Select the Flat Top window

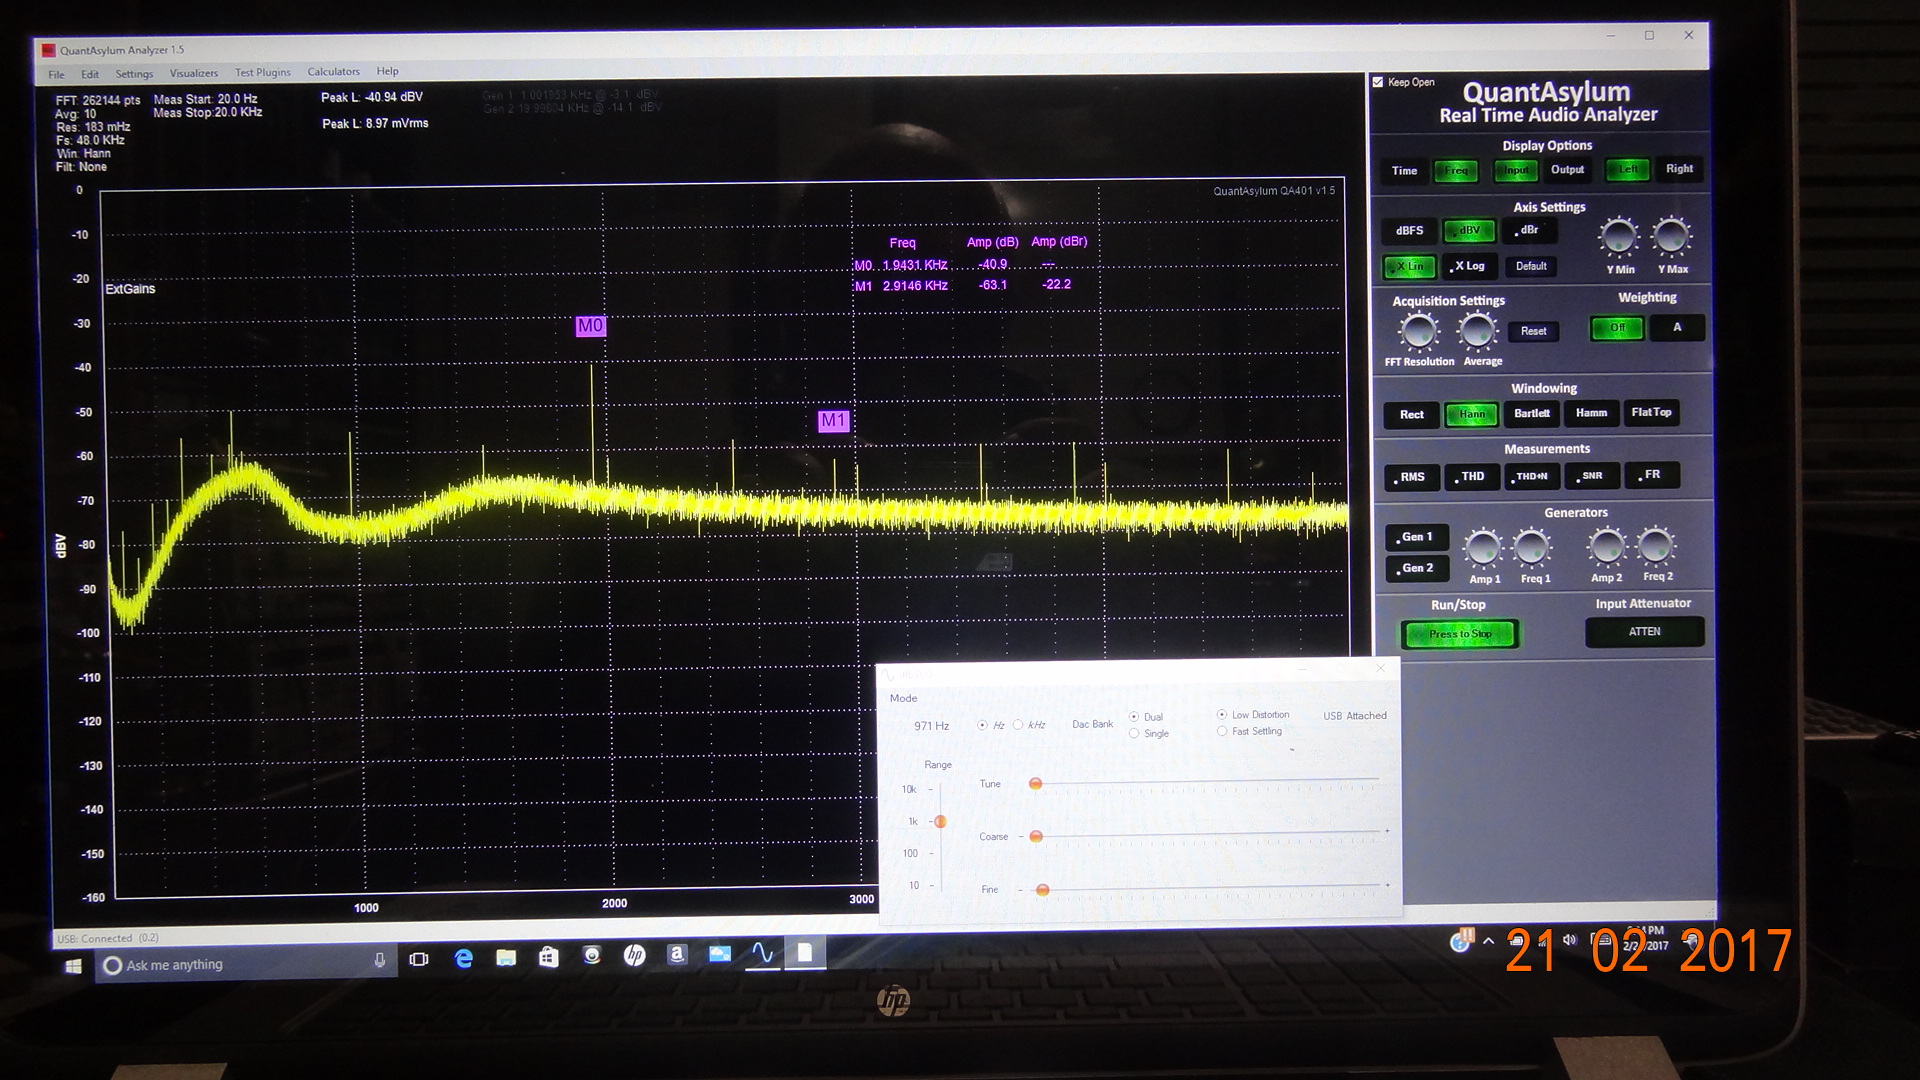coord(1651,412)
